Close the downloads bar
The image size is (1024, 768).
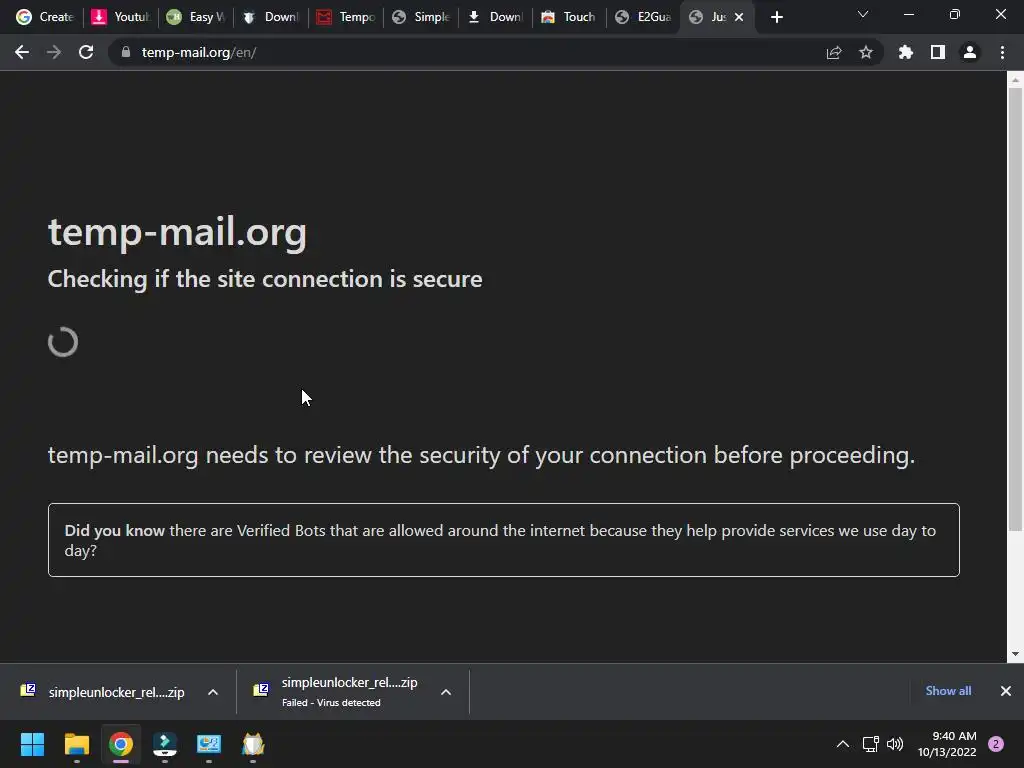[1006, 691]
